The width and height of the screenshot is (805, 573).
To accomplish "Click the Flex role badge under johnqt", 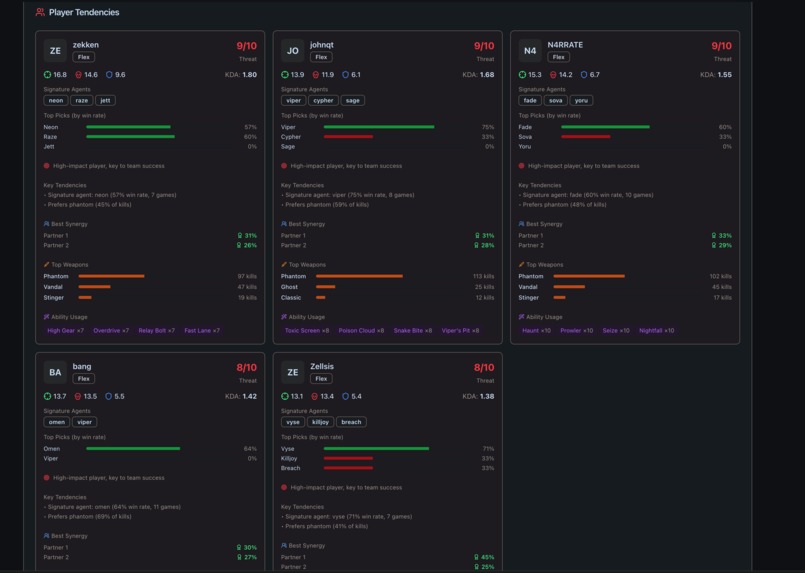I will pyautogui.click(x=321, y=57).
